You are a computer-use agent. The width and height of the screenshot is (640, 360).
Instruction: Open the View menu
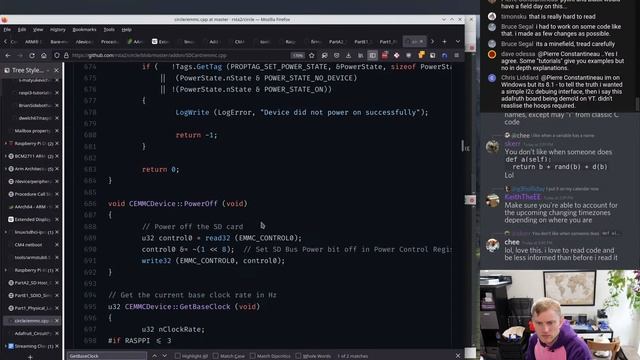click(x=38, y=29)
